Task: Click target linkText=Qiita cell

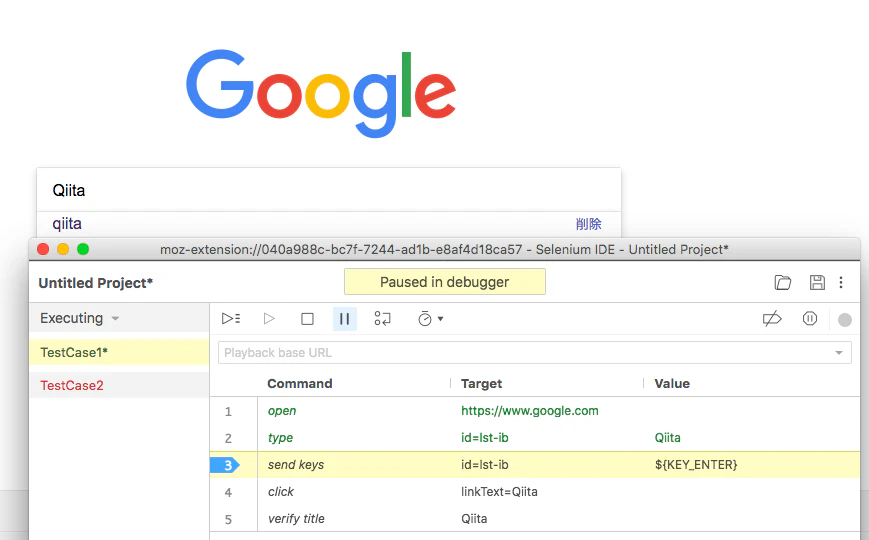Action: [x=499, y=492]
